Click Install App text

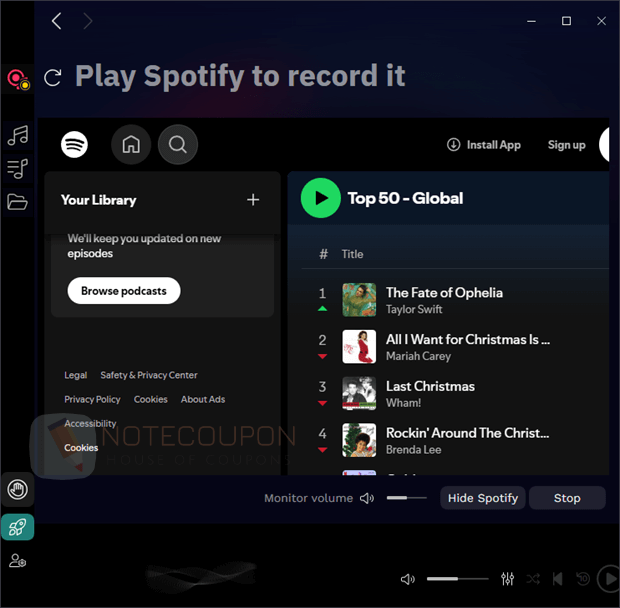[x=493, y=145]
